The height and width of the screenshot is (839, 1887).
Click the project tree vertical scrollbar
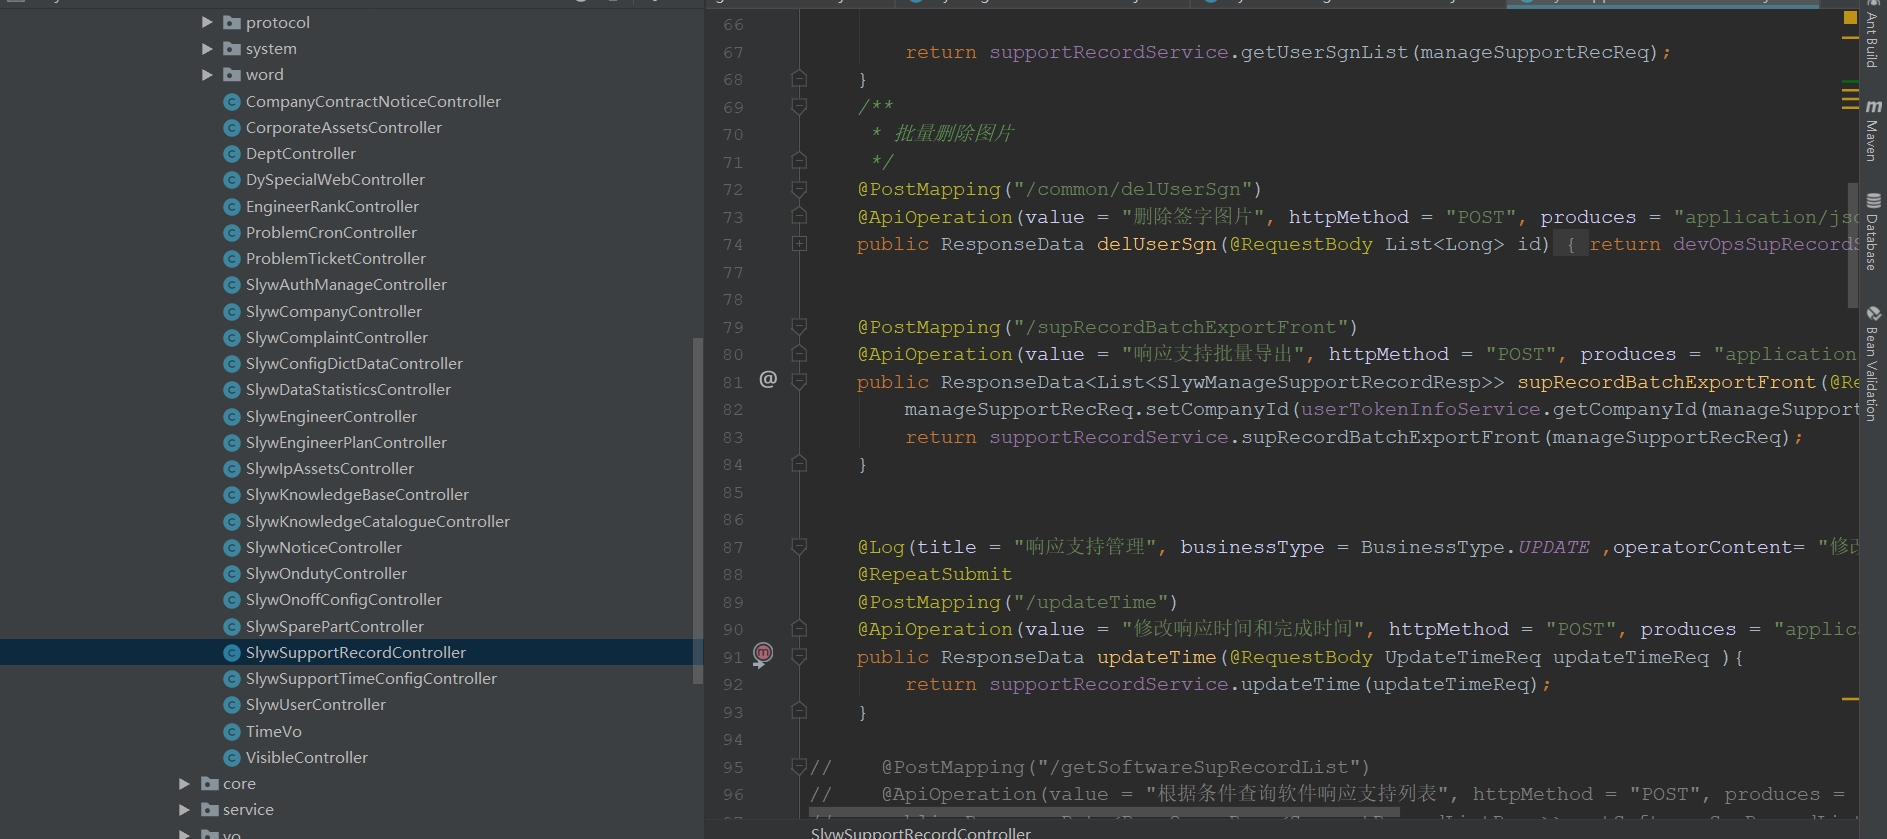point(697,511)
